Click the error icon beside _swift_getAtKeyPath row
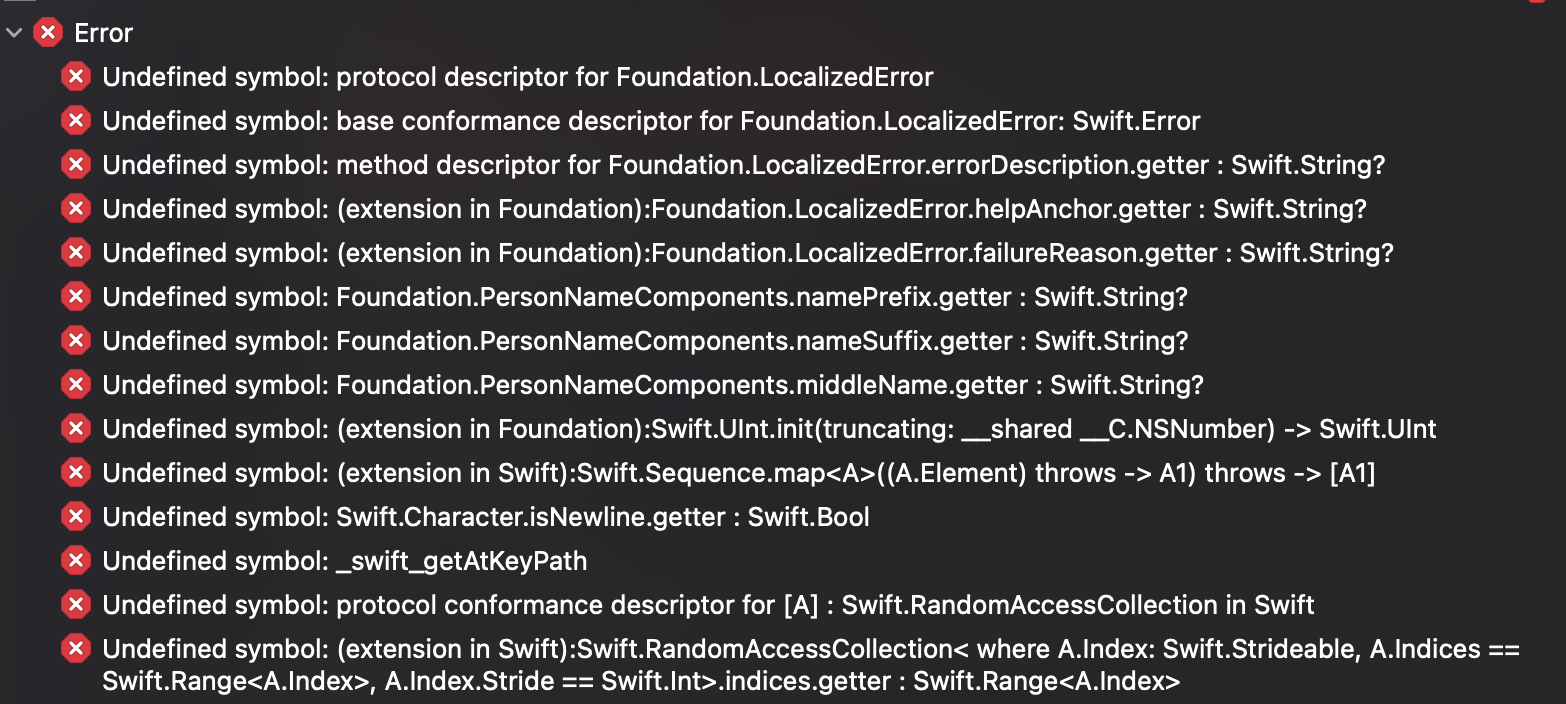Screen dimensions: 1566x704 tap(76, 560)
